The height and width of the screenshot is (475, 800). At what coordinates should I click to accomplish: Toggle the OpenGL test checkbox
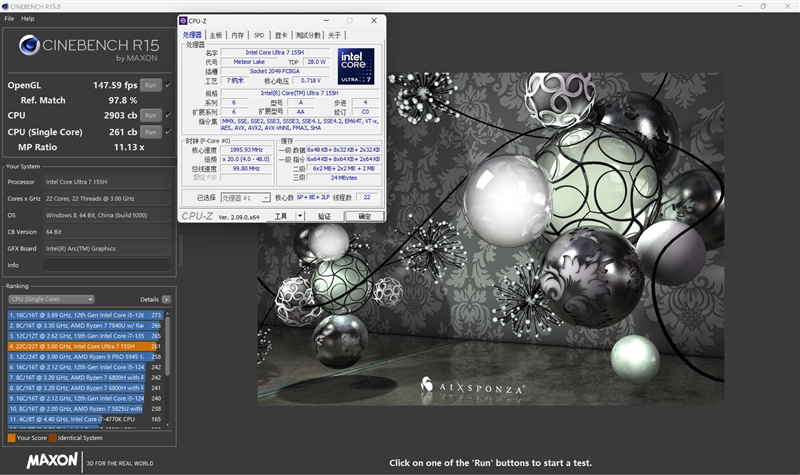point(168,86)
